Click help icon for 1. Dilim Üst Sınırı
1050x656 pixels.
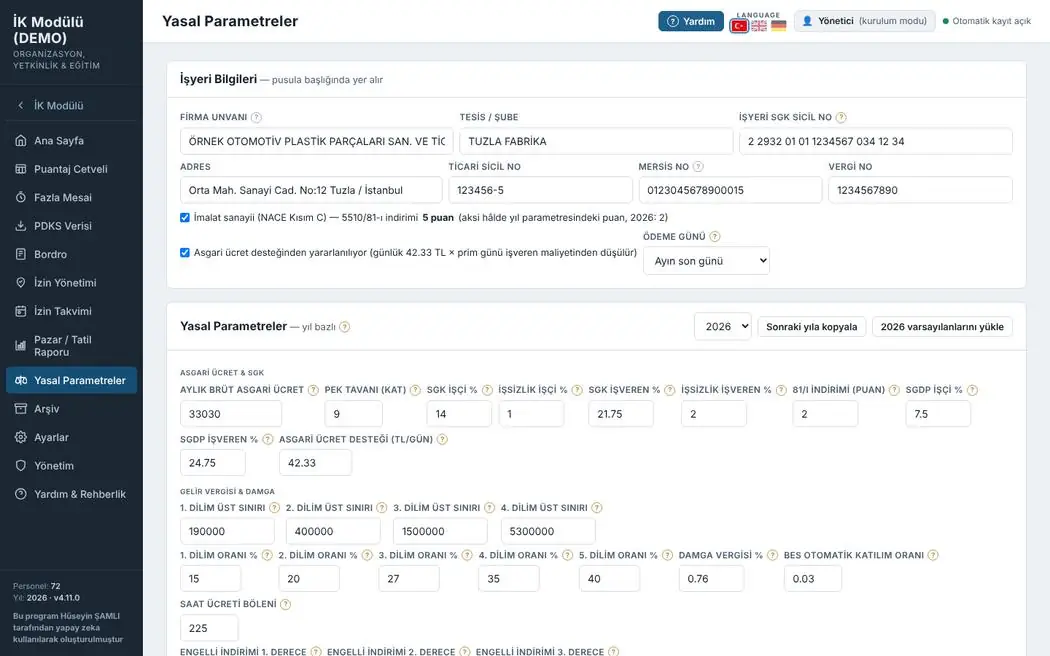(275, 507)
